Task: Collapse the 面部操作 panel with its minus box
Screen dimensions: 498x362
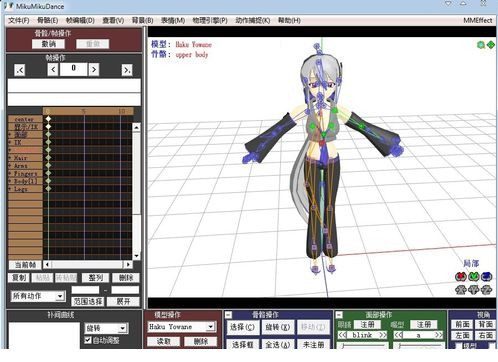Action: [339, 314]
